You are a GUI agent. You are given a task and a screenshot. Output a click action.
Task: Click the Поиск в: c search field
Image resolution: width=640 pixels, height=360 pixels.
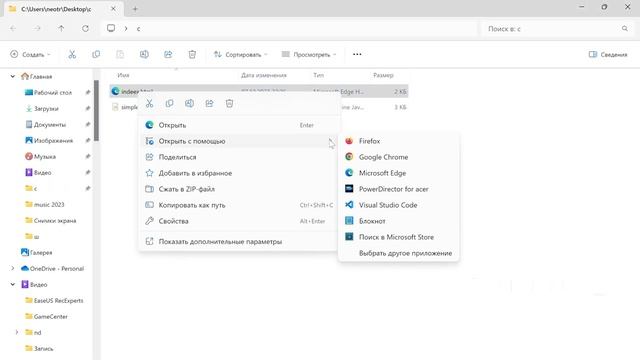pos(557,29)
